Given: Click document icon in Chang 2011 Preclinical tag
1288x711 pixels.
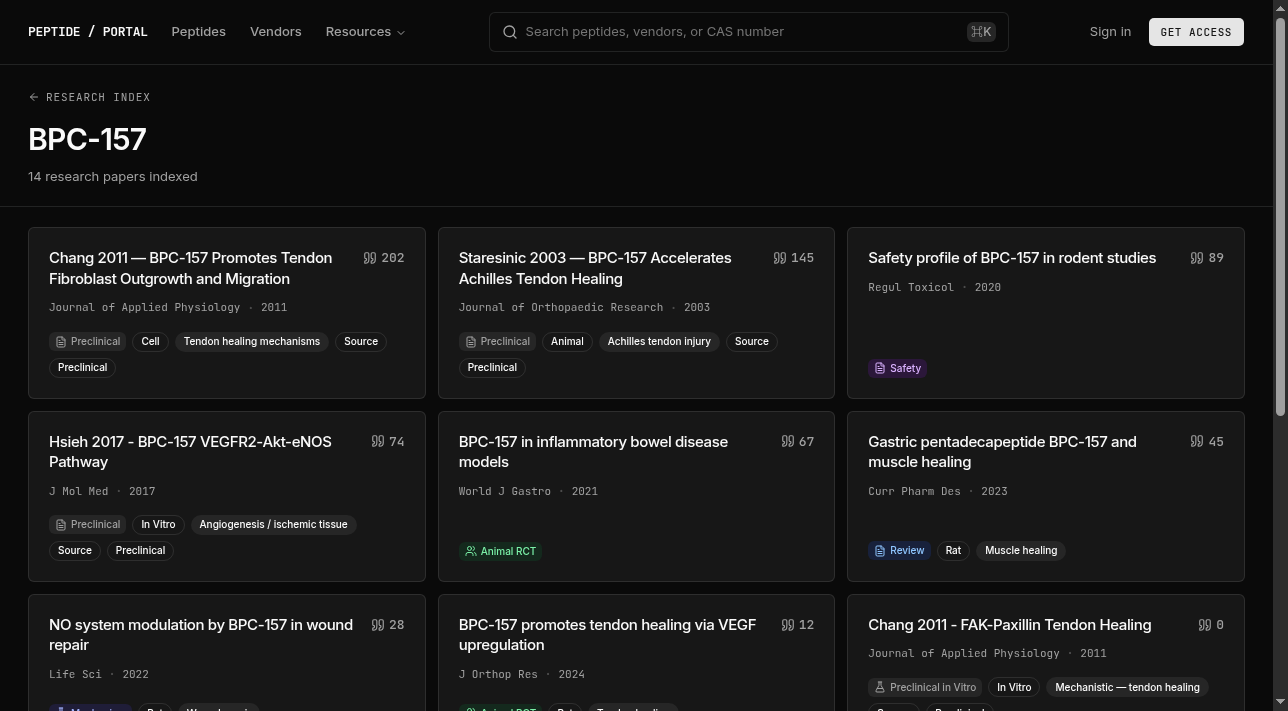Looking at the screenshot, I should pyautogui.click(x=61, y=342).
